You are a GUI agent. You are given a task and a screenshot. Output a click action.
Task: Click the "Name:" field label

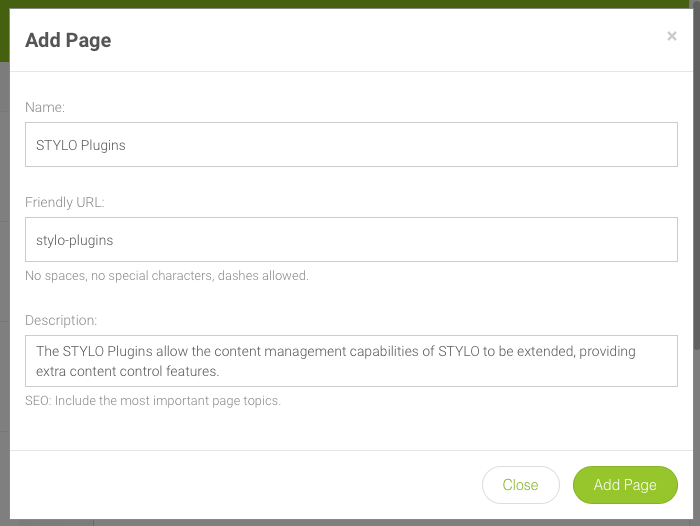tap(45, 106)
